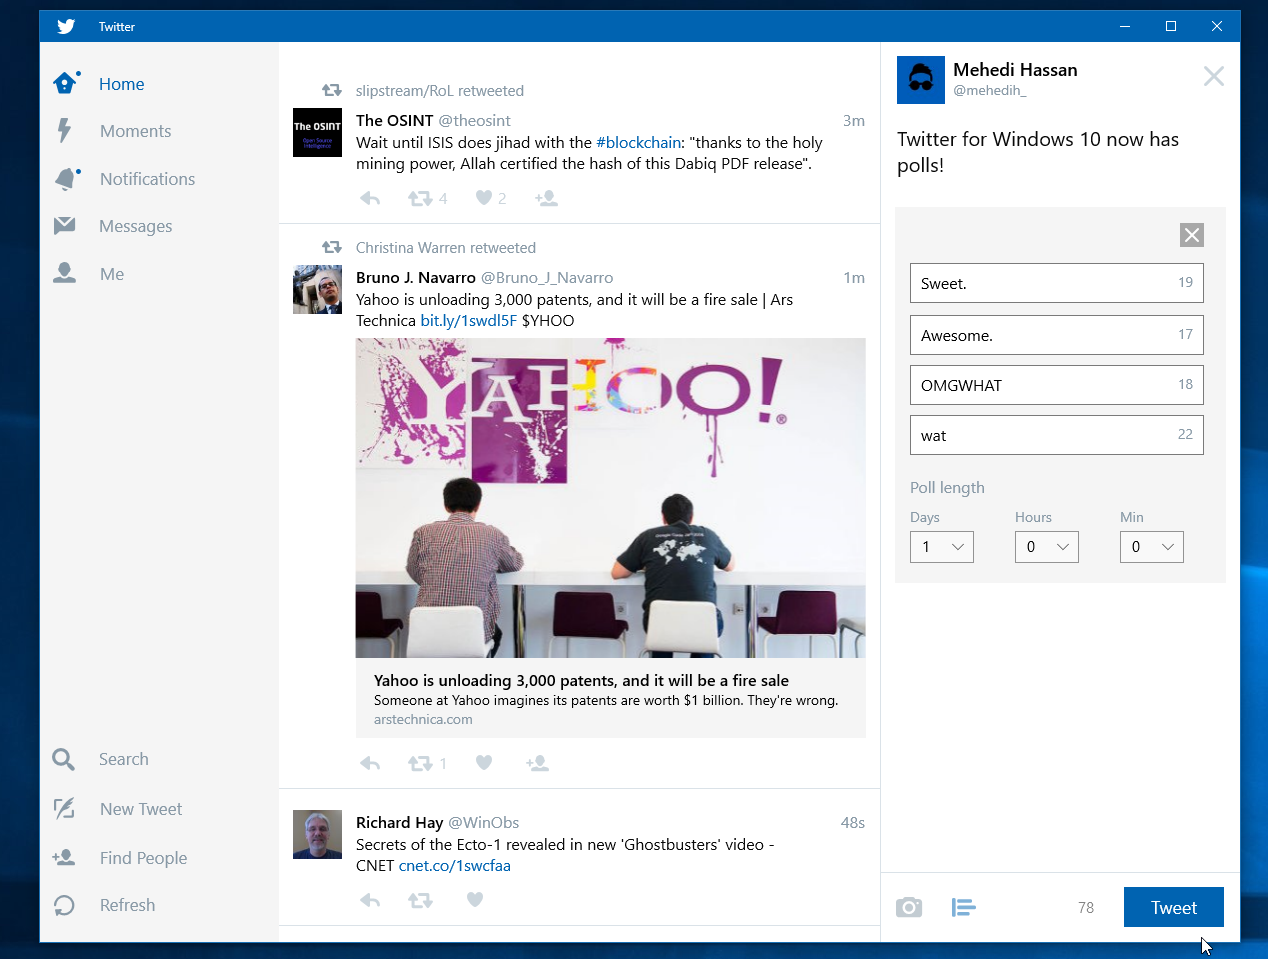Open The OSINT profile avatar

pos(318,132)
